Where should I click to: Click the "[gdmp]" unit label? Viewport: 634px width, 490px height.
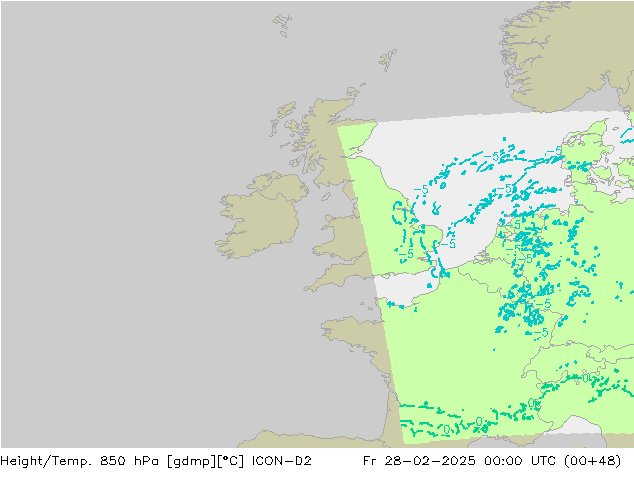point(191,461)
